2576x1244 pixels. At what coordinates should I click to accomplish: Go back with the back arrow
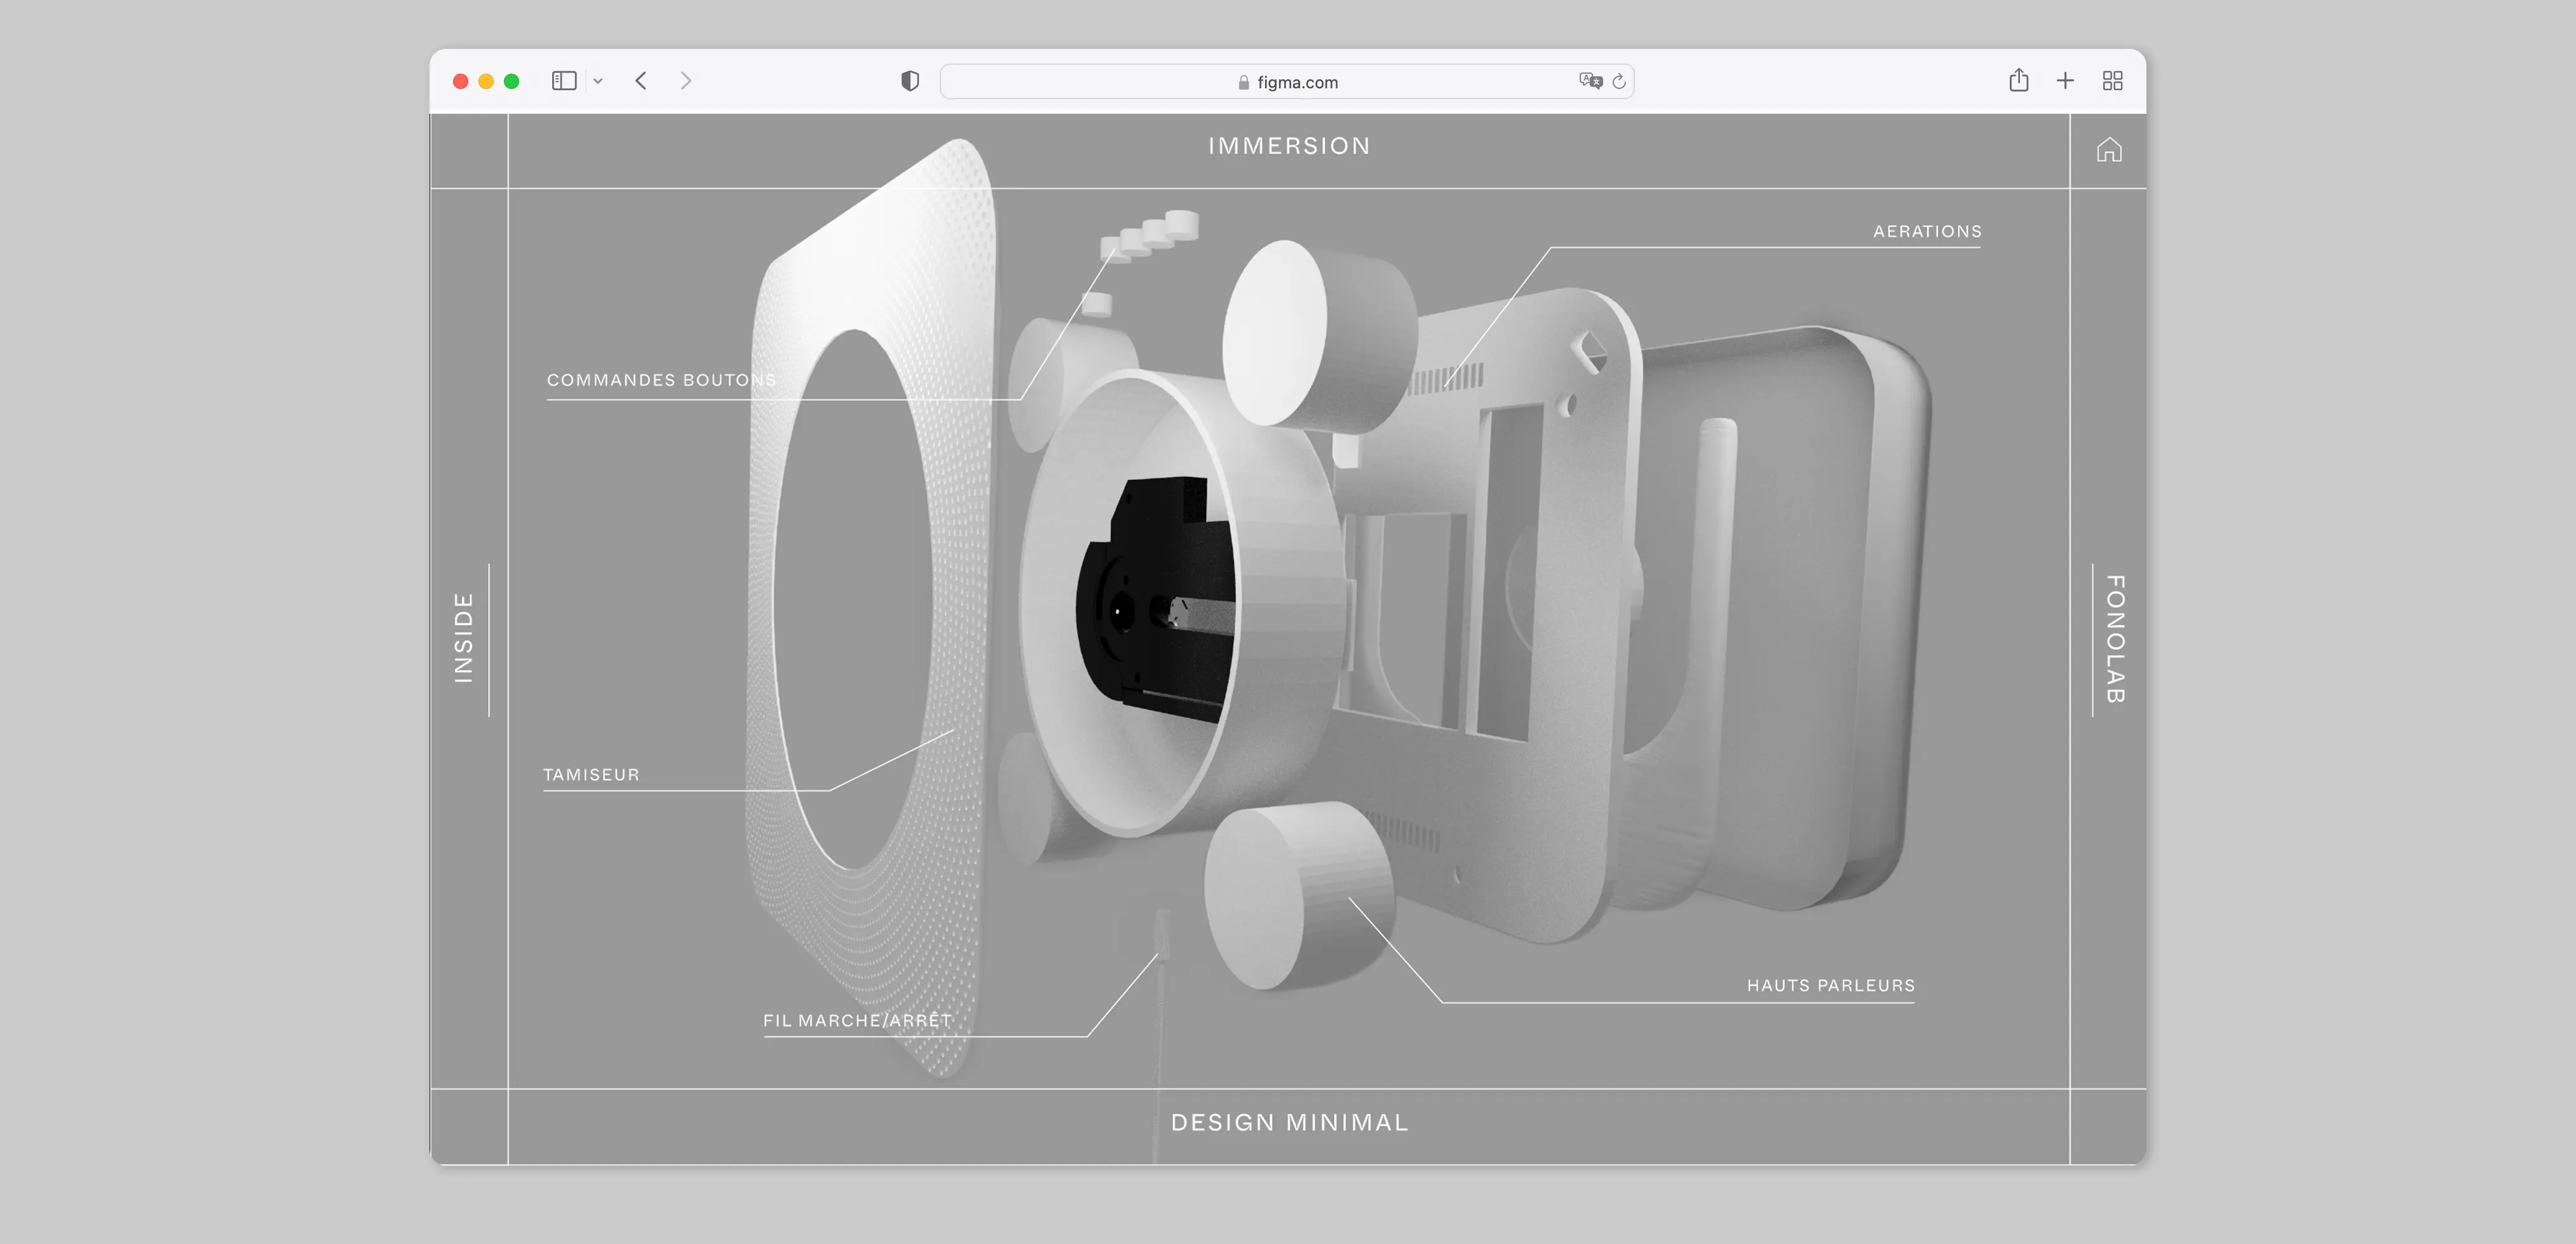click(641, 81)
